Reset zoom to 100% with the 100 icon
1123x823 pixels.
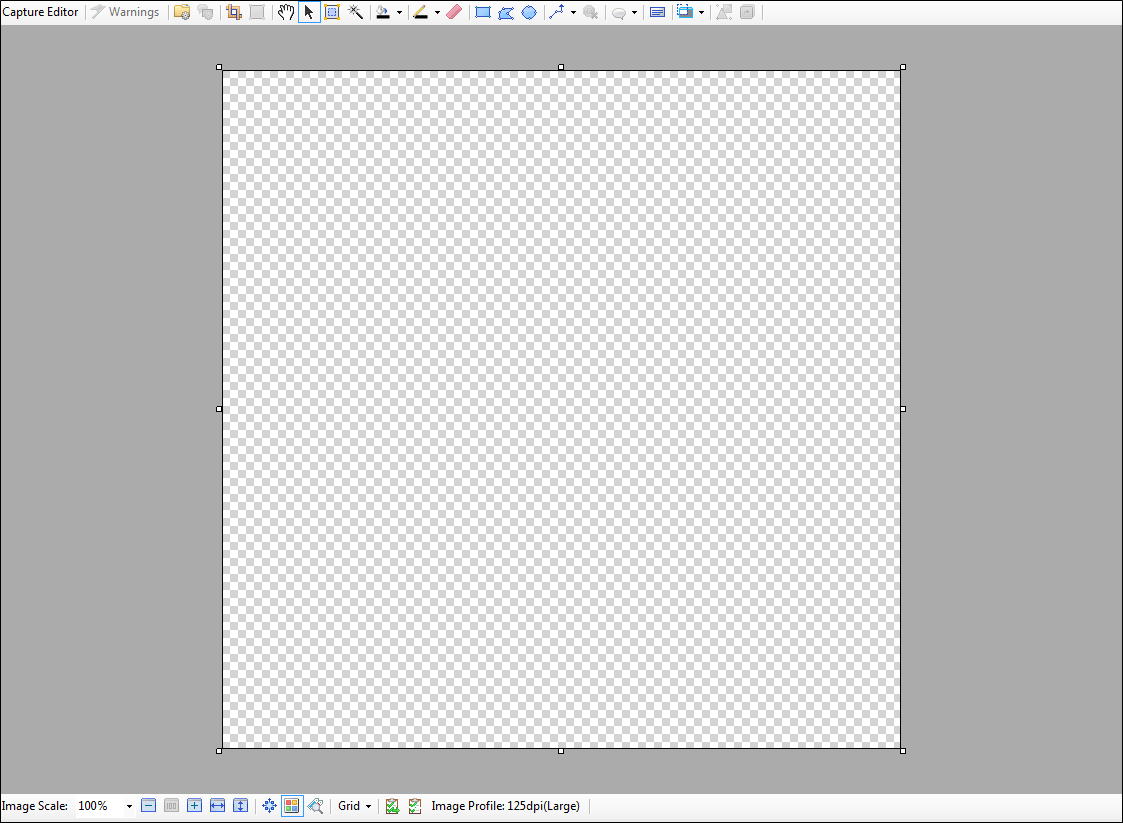171,806
